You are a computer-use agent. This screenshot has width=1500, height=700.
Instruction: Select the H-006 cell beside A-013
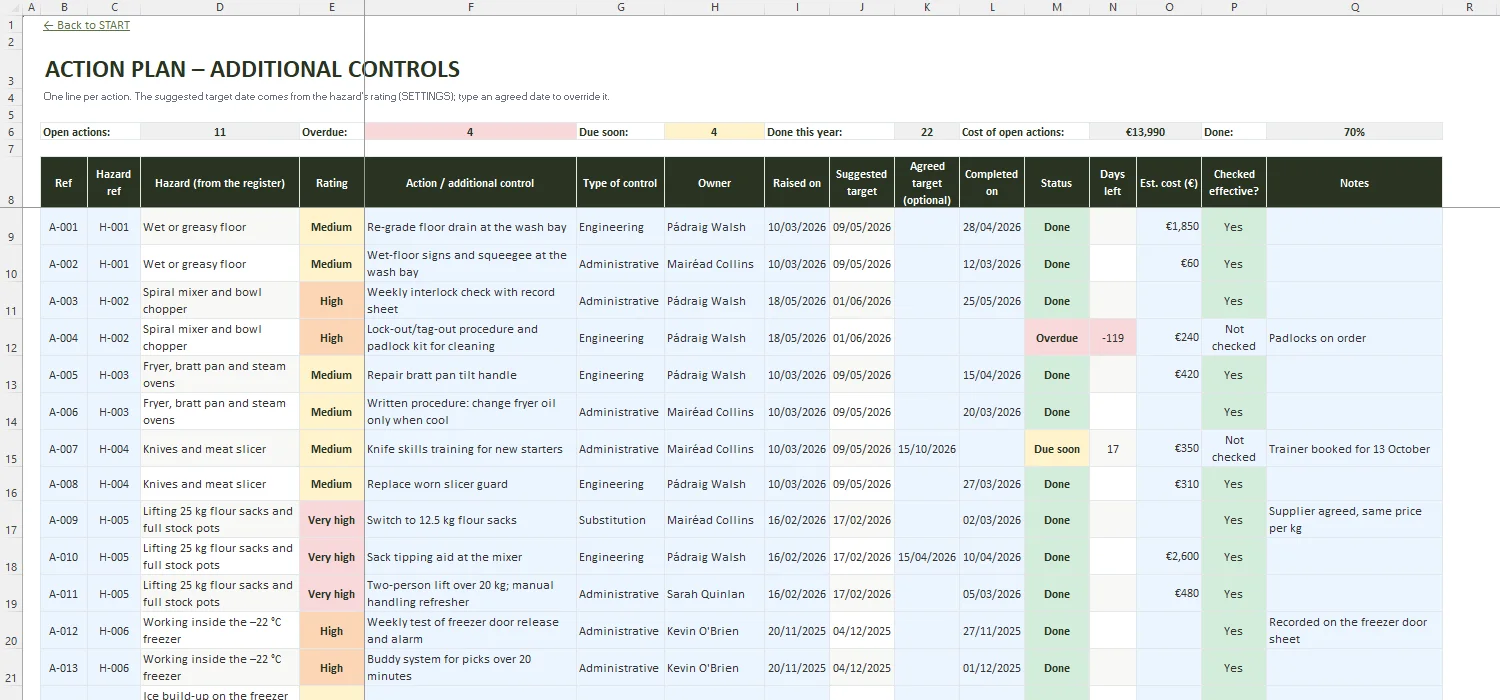(114, 668)
